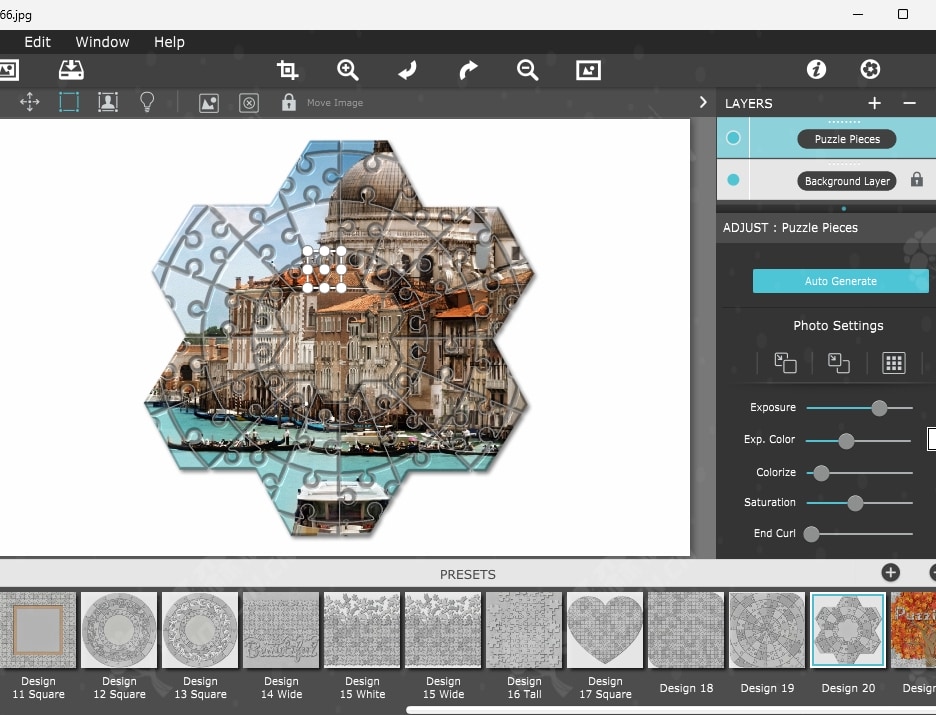Click the save to drive icon
The width and height of the screenshot is (936, 715).
coord(71,70)
